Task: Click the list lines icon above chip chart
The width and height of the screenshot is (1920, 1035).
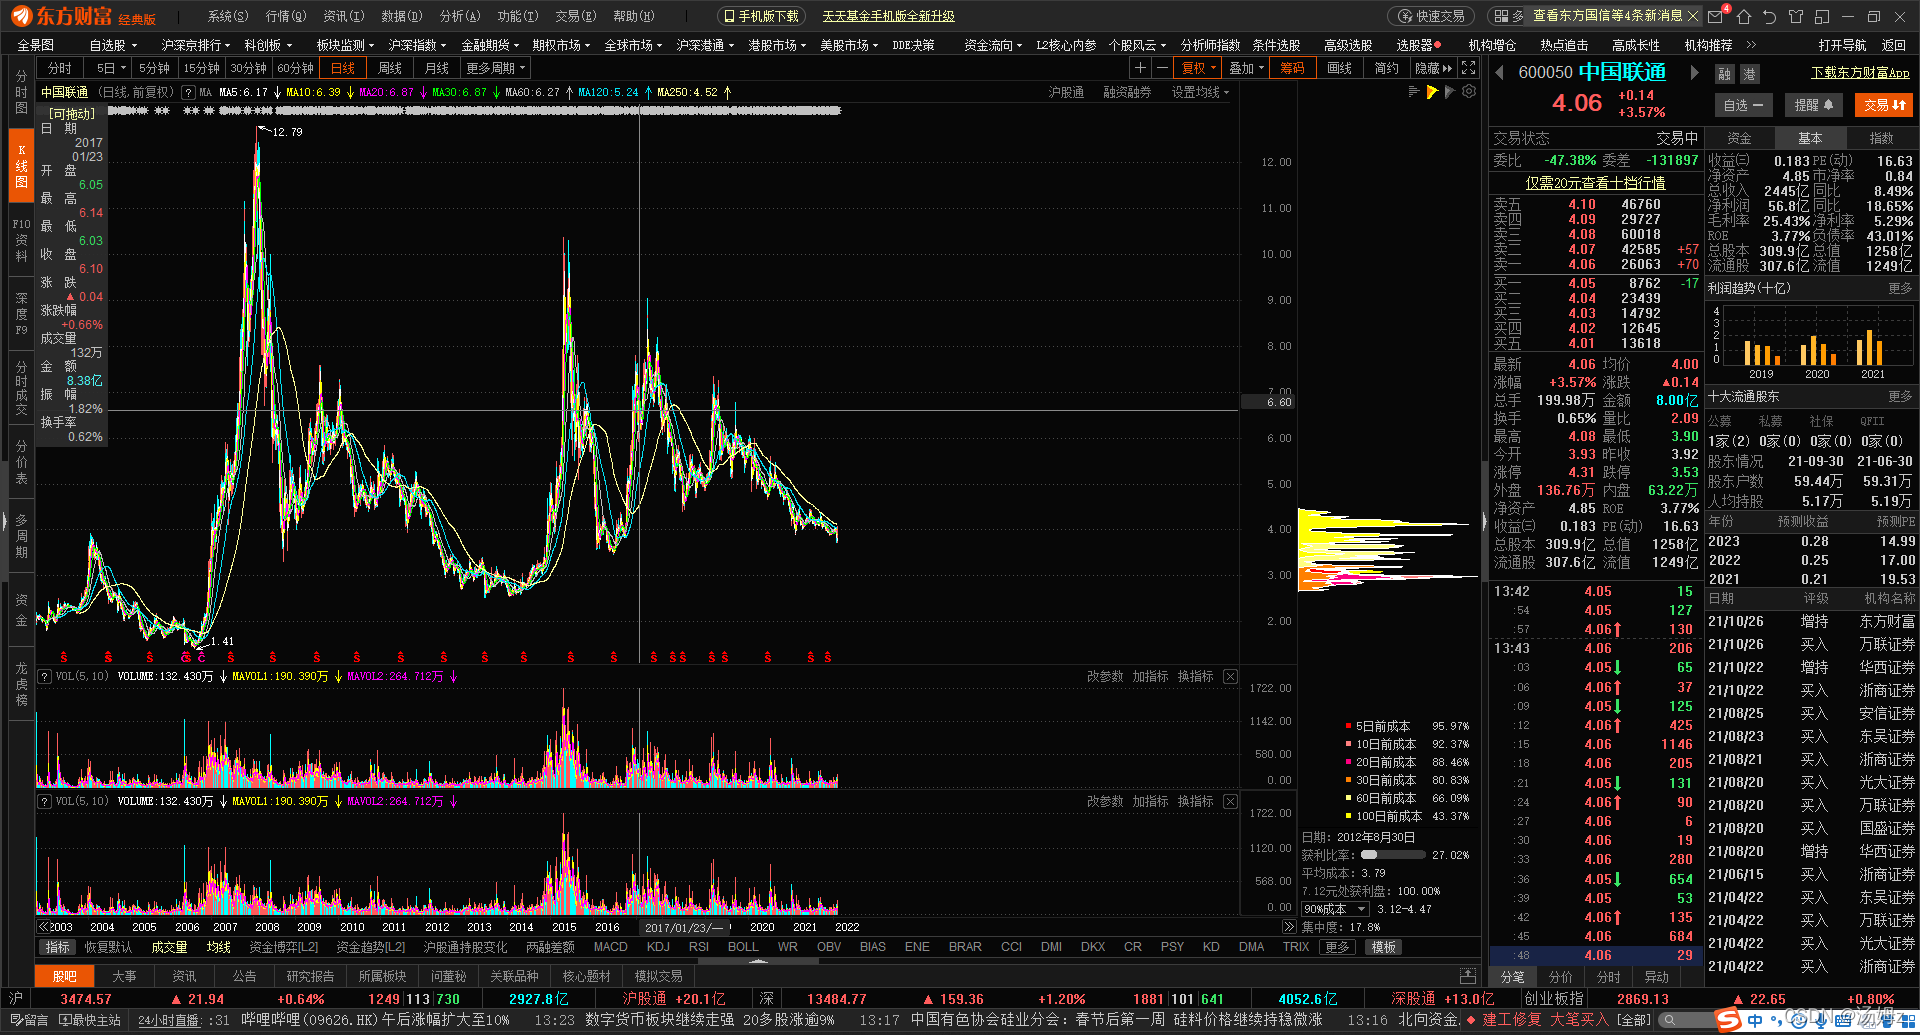Action: tap(1414, 91)
